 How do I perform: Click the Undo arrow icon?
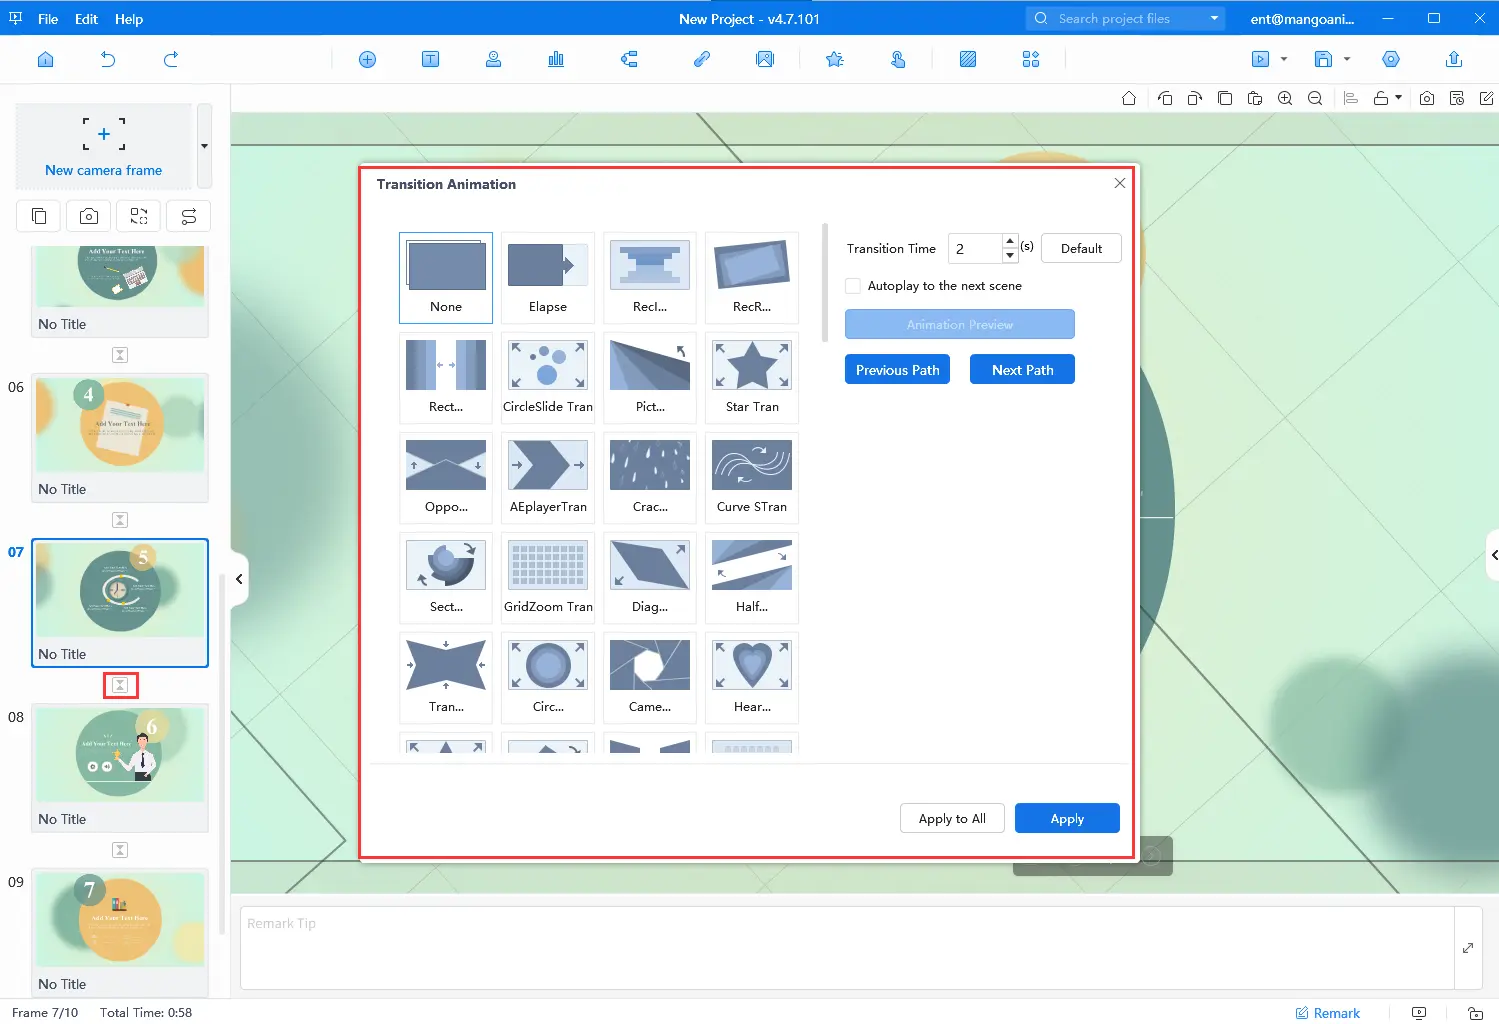(x=108, y=60)
